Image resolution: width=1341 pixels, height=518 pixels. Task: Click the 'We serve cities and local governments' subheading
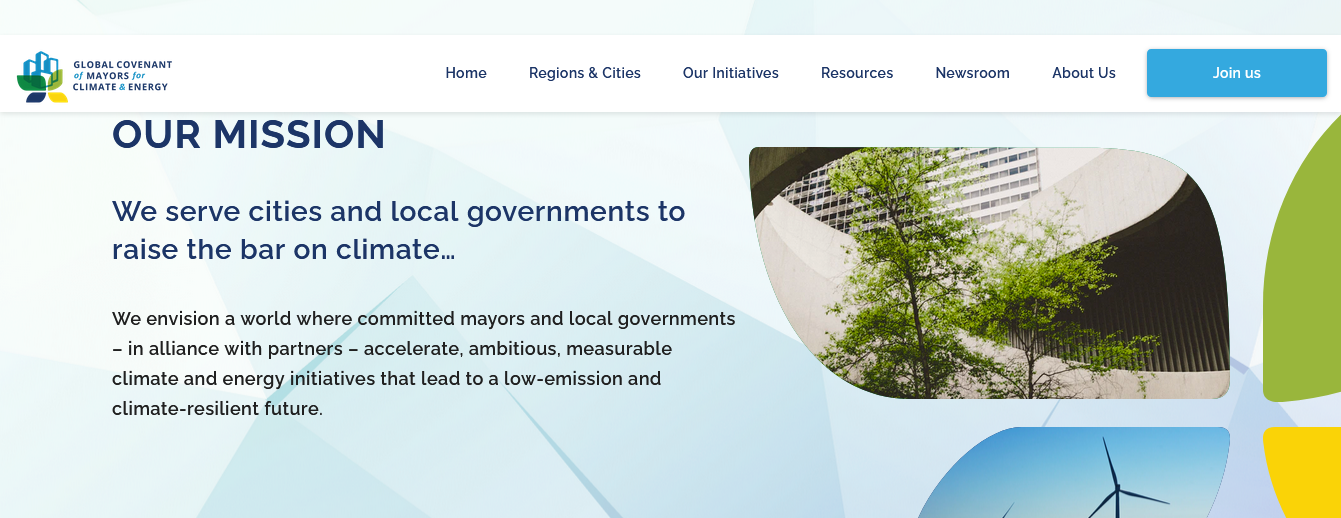pyautogui.click(x=399, y=230)
